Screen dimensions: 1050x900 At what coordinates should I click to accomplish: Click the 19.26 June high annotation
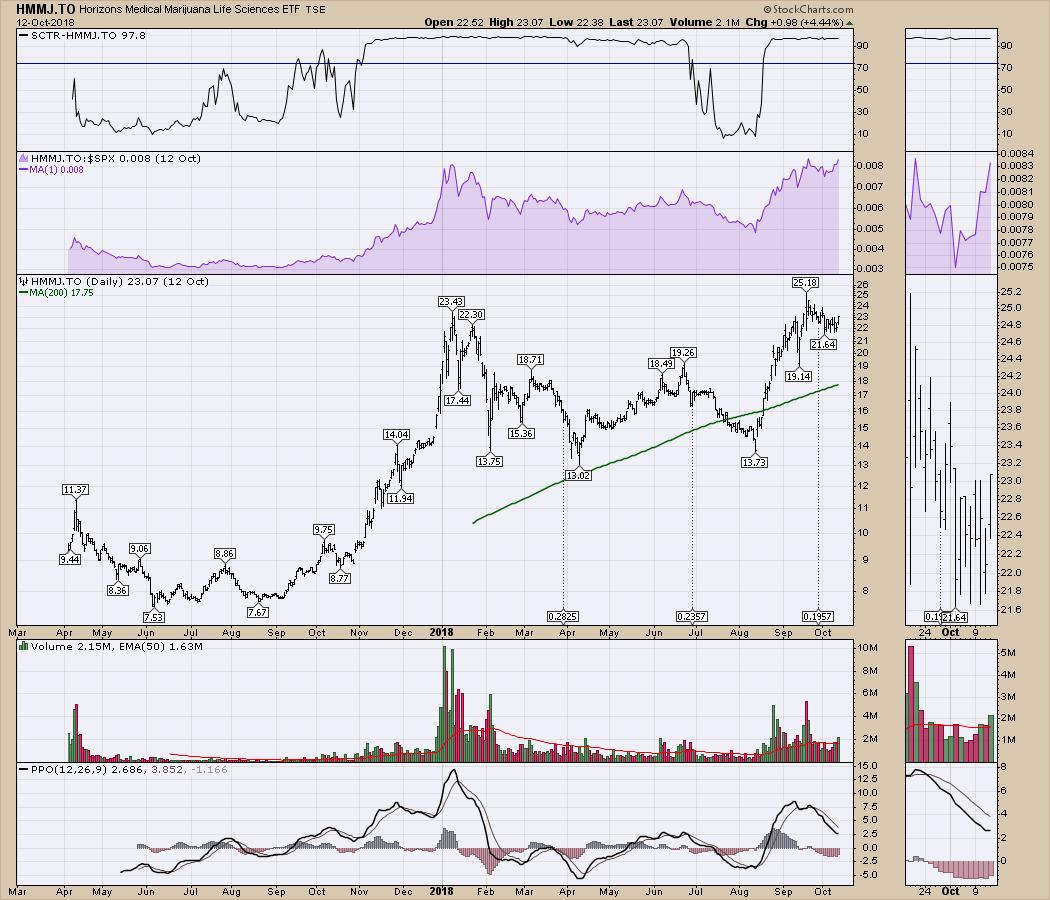point(683,352)
